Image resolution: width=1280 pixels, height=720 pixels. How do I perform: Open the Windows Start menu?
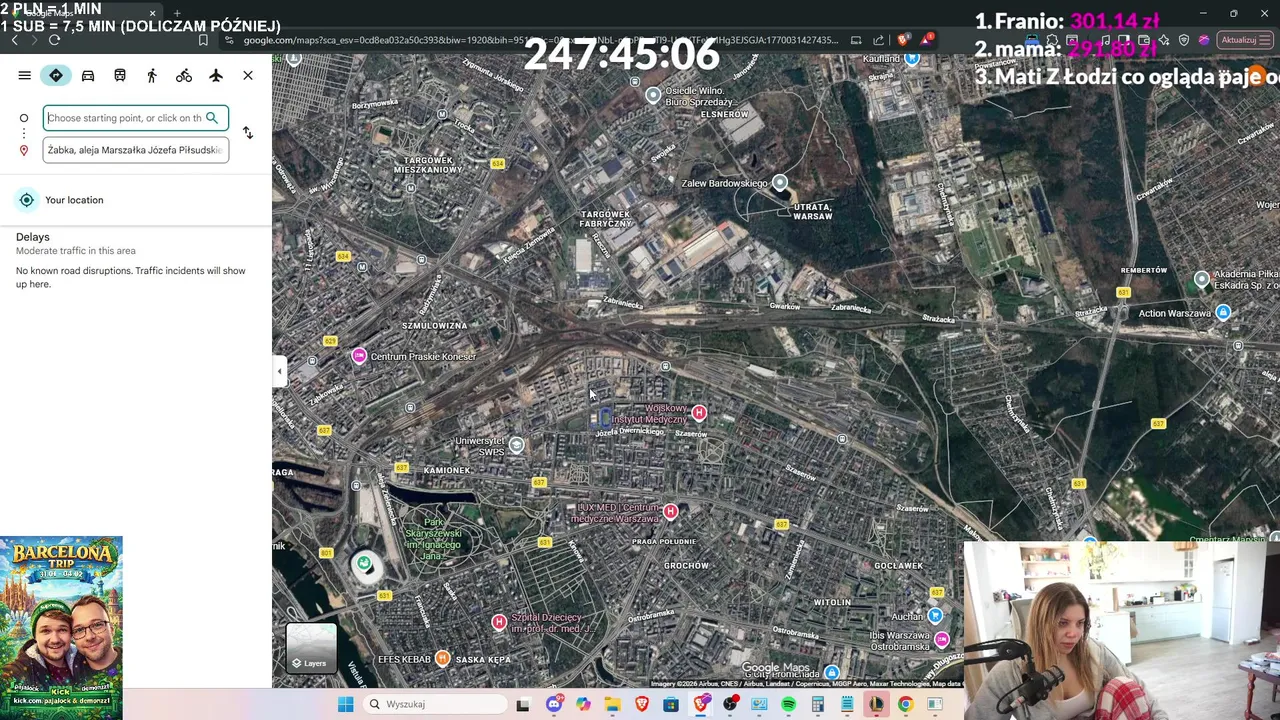coord(345,704)
